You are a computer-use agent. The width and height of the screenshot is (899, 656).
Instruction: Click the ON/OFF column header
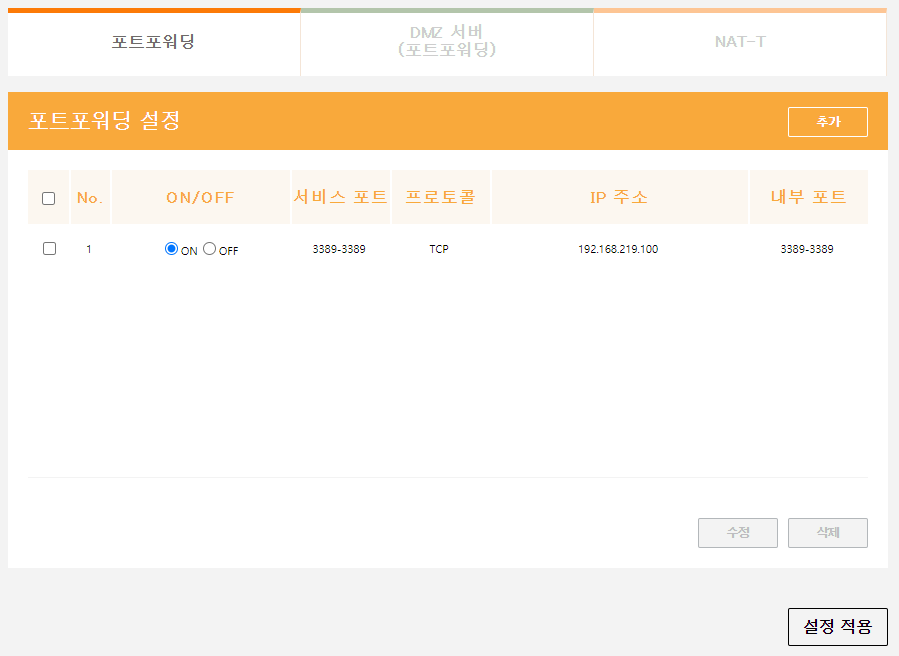[201, 197]
